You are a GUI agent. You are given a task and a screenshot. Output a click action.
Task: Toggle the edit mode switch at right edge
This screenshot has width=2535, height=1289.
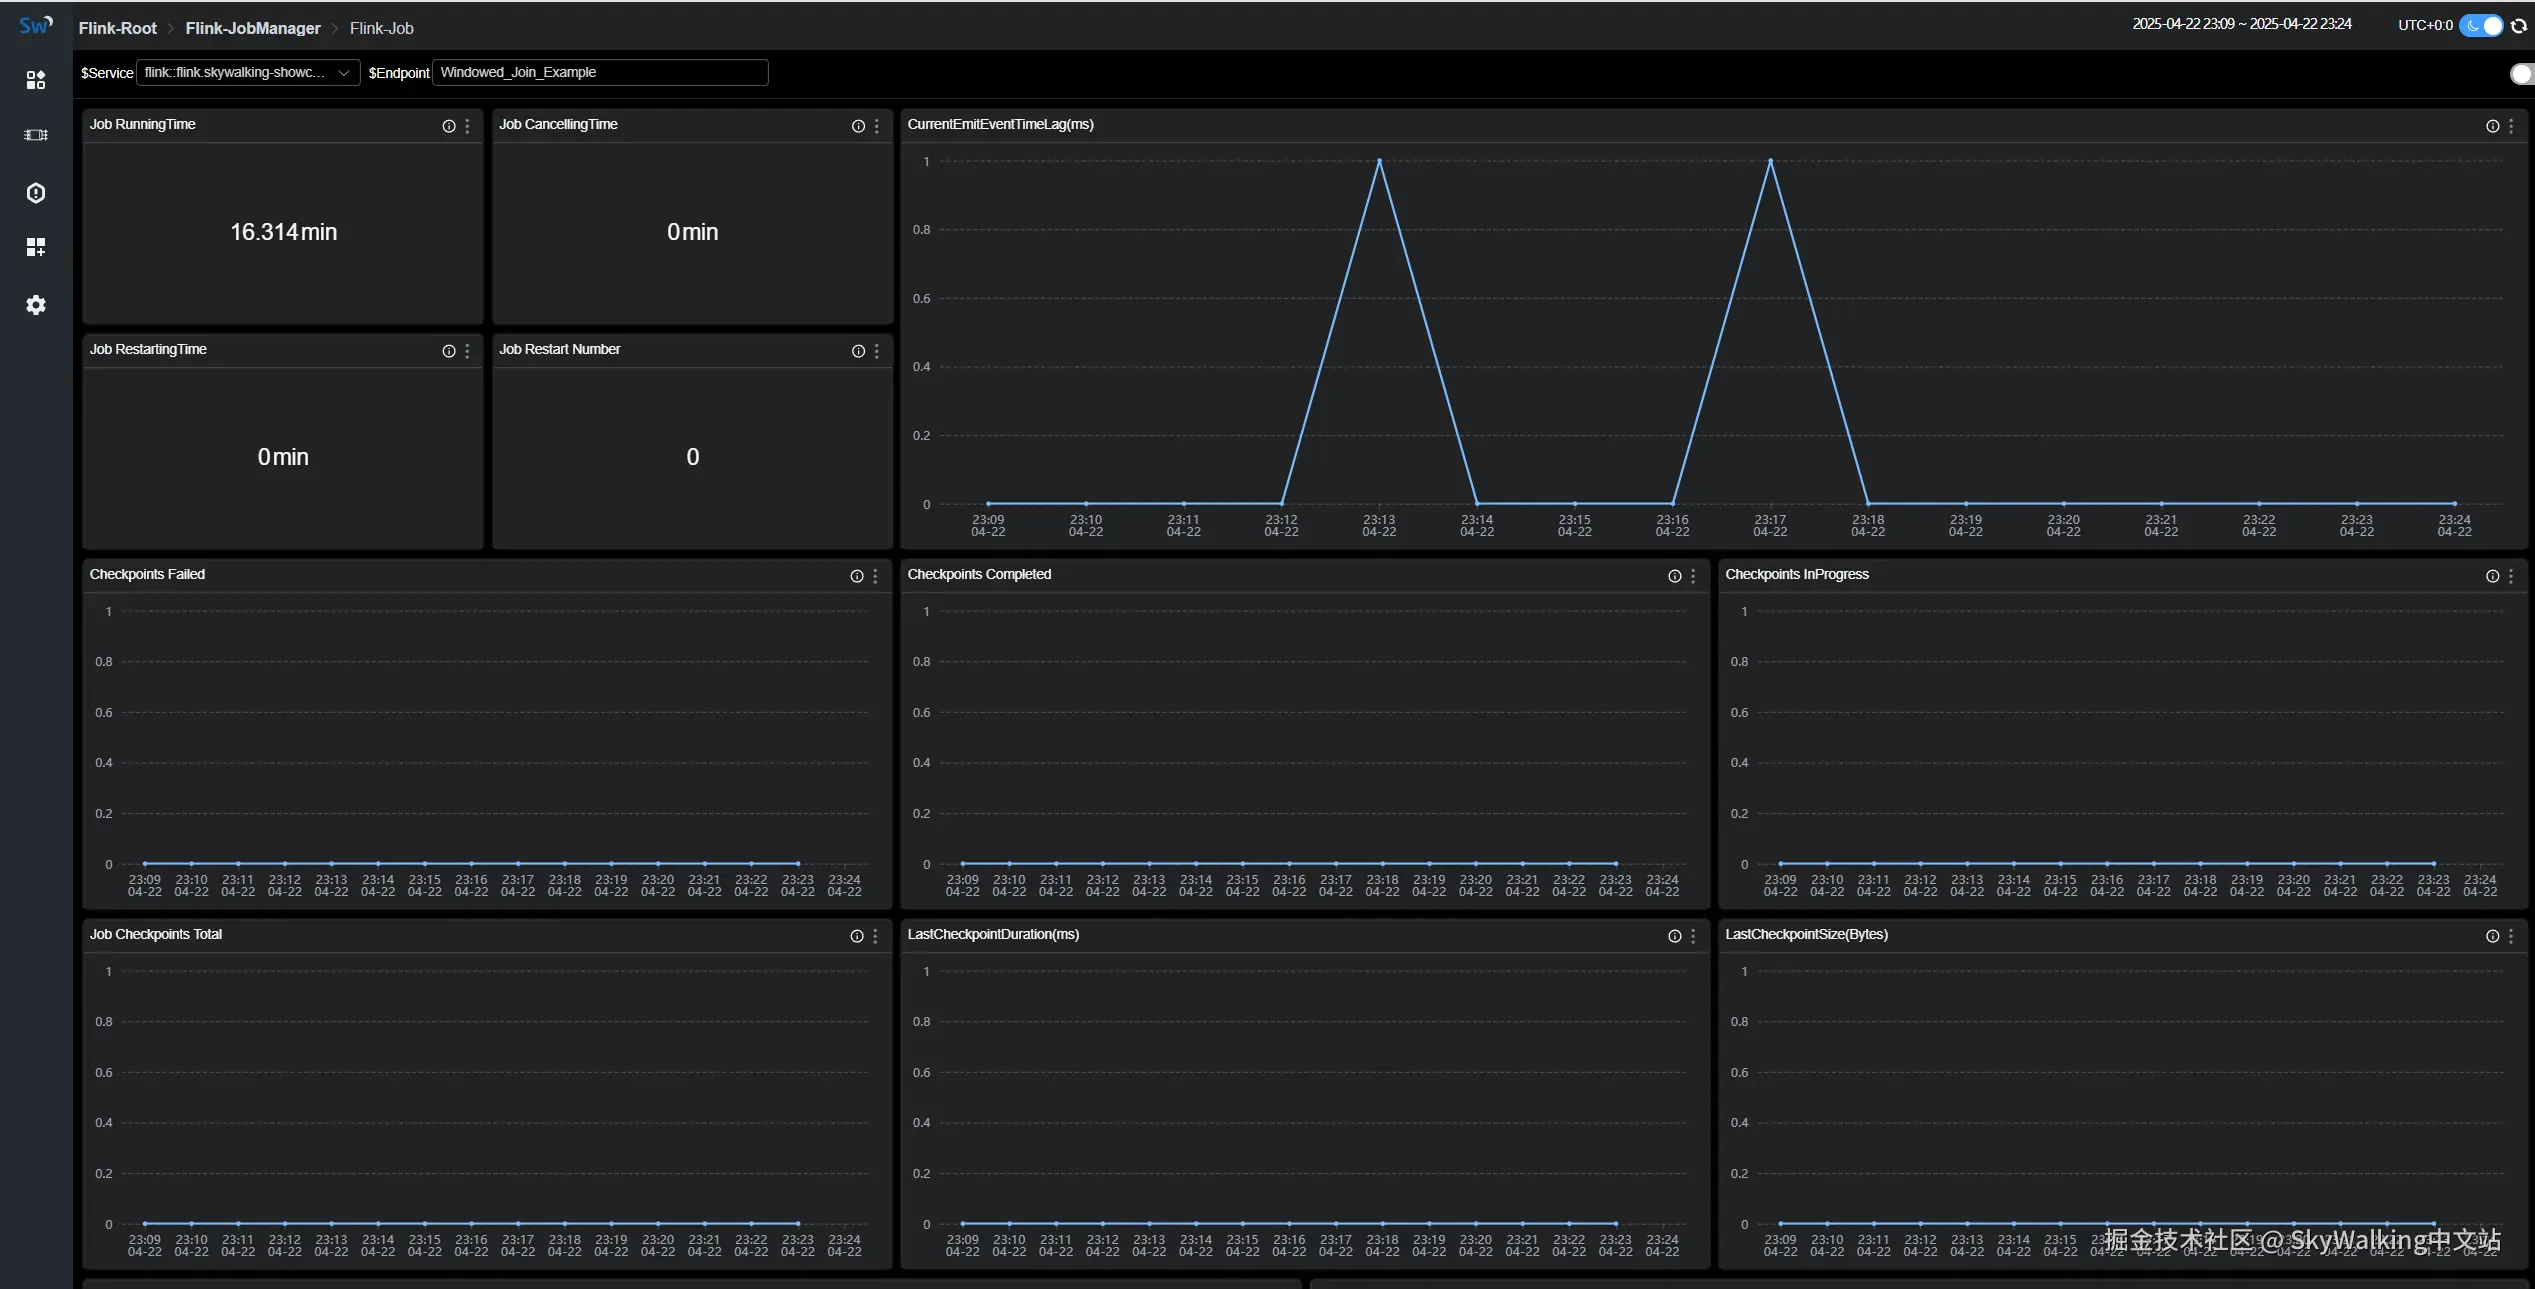[2521, 74]
